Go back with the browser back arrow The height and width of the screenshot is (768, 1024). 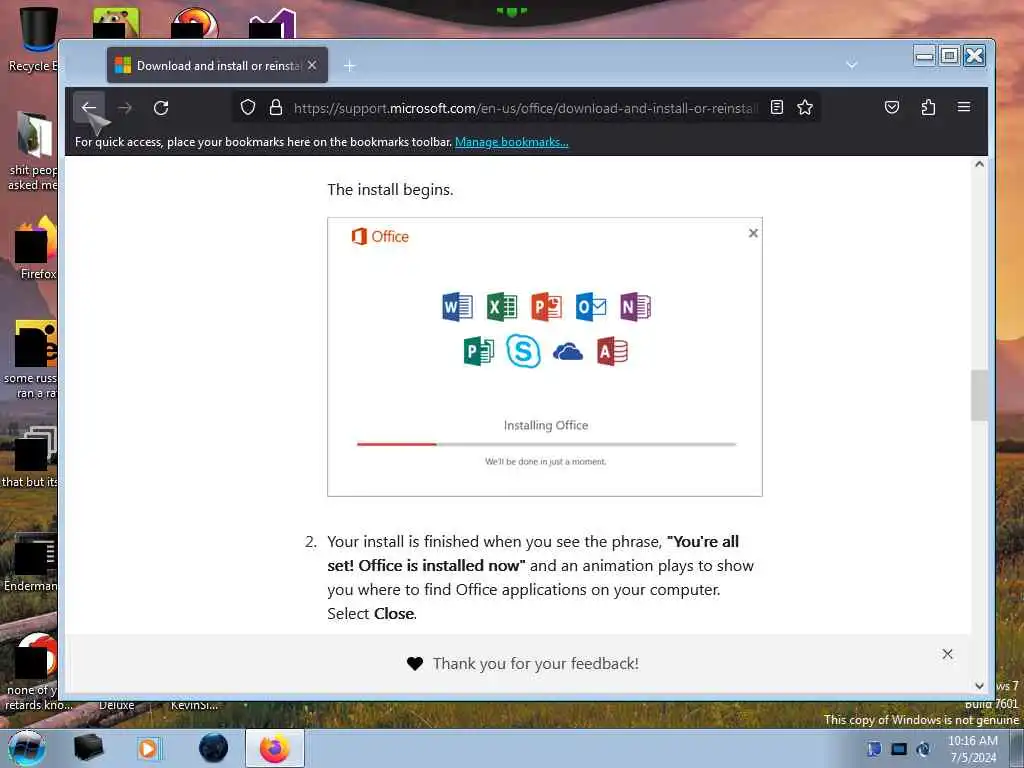point(89,108)
